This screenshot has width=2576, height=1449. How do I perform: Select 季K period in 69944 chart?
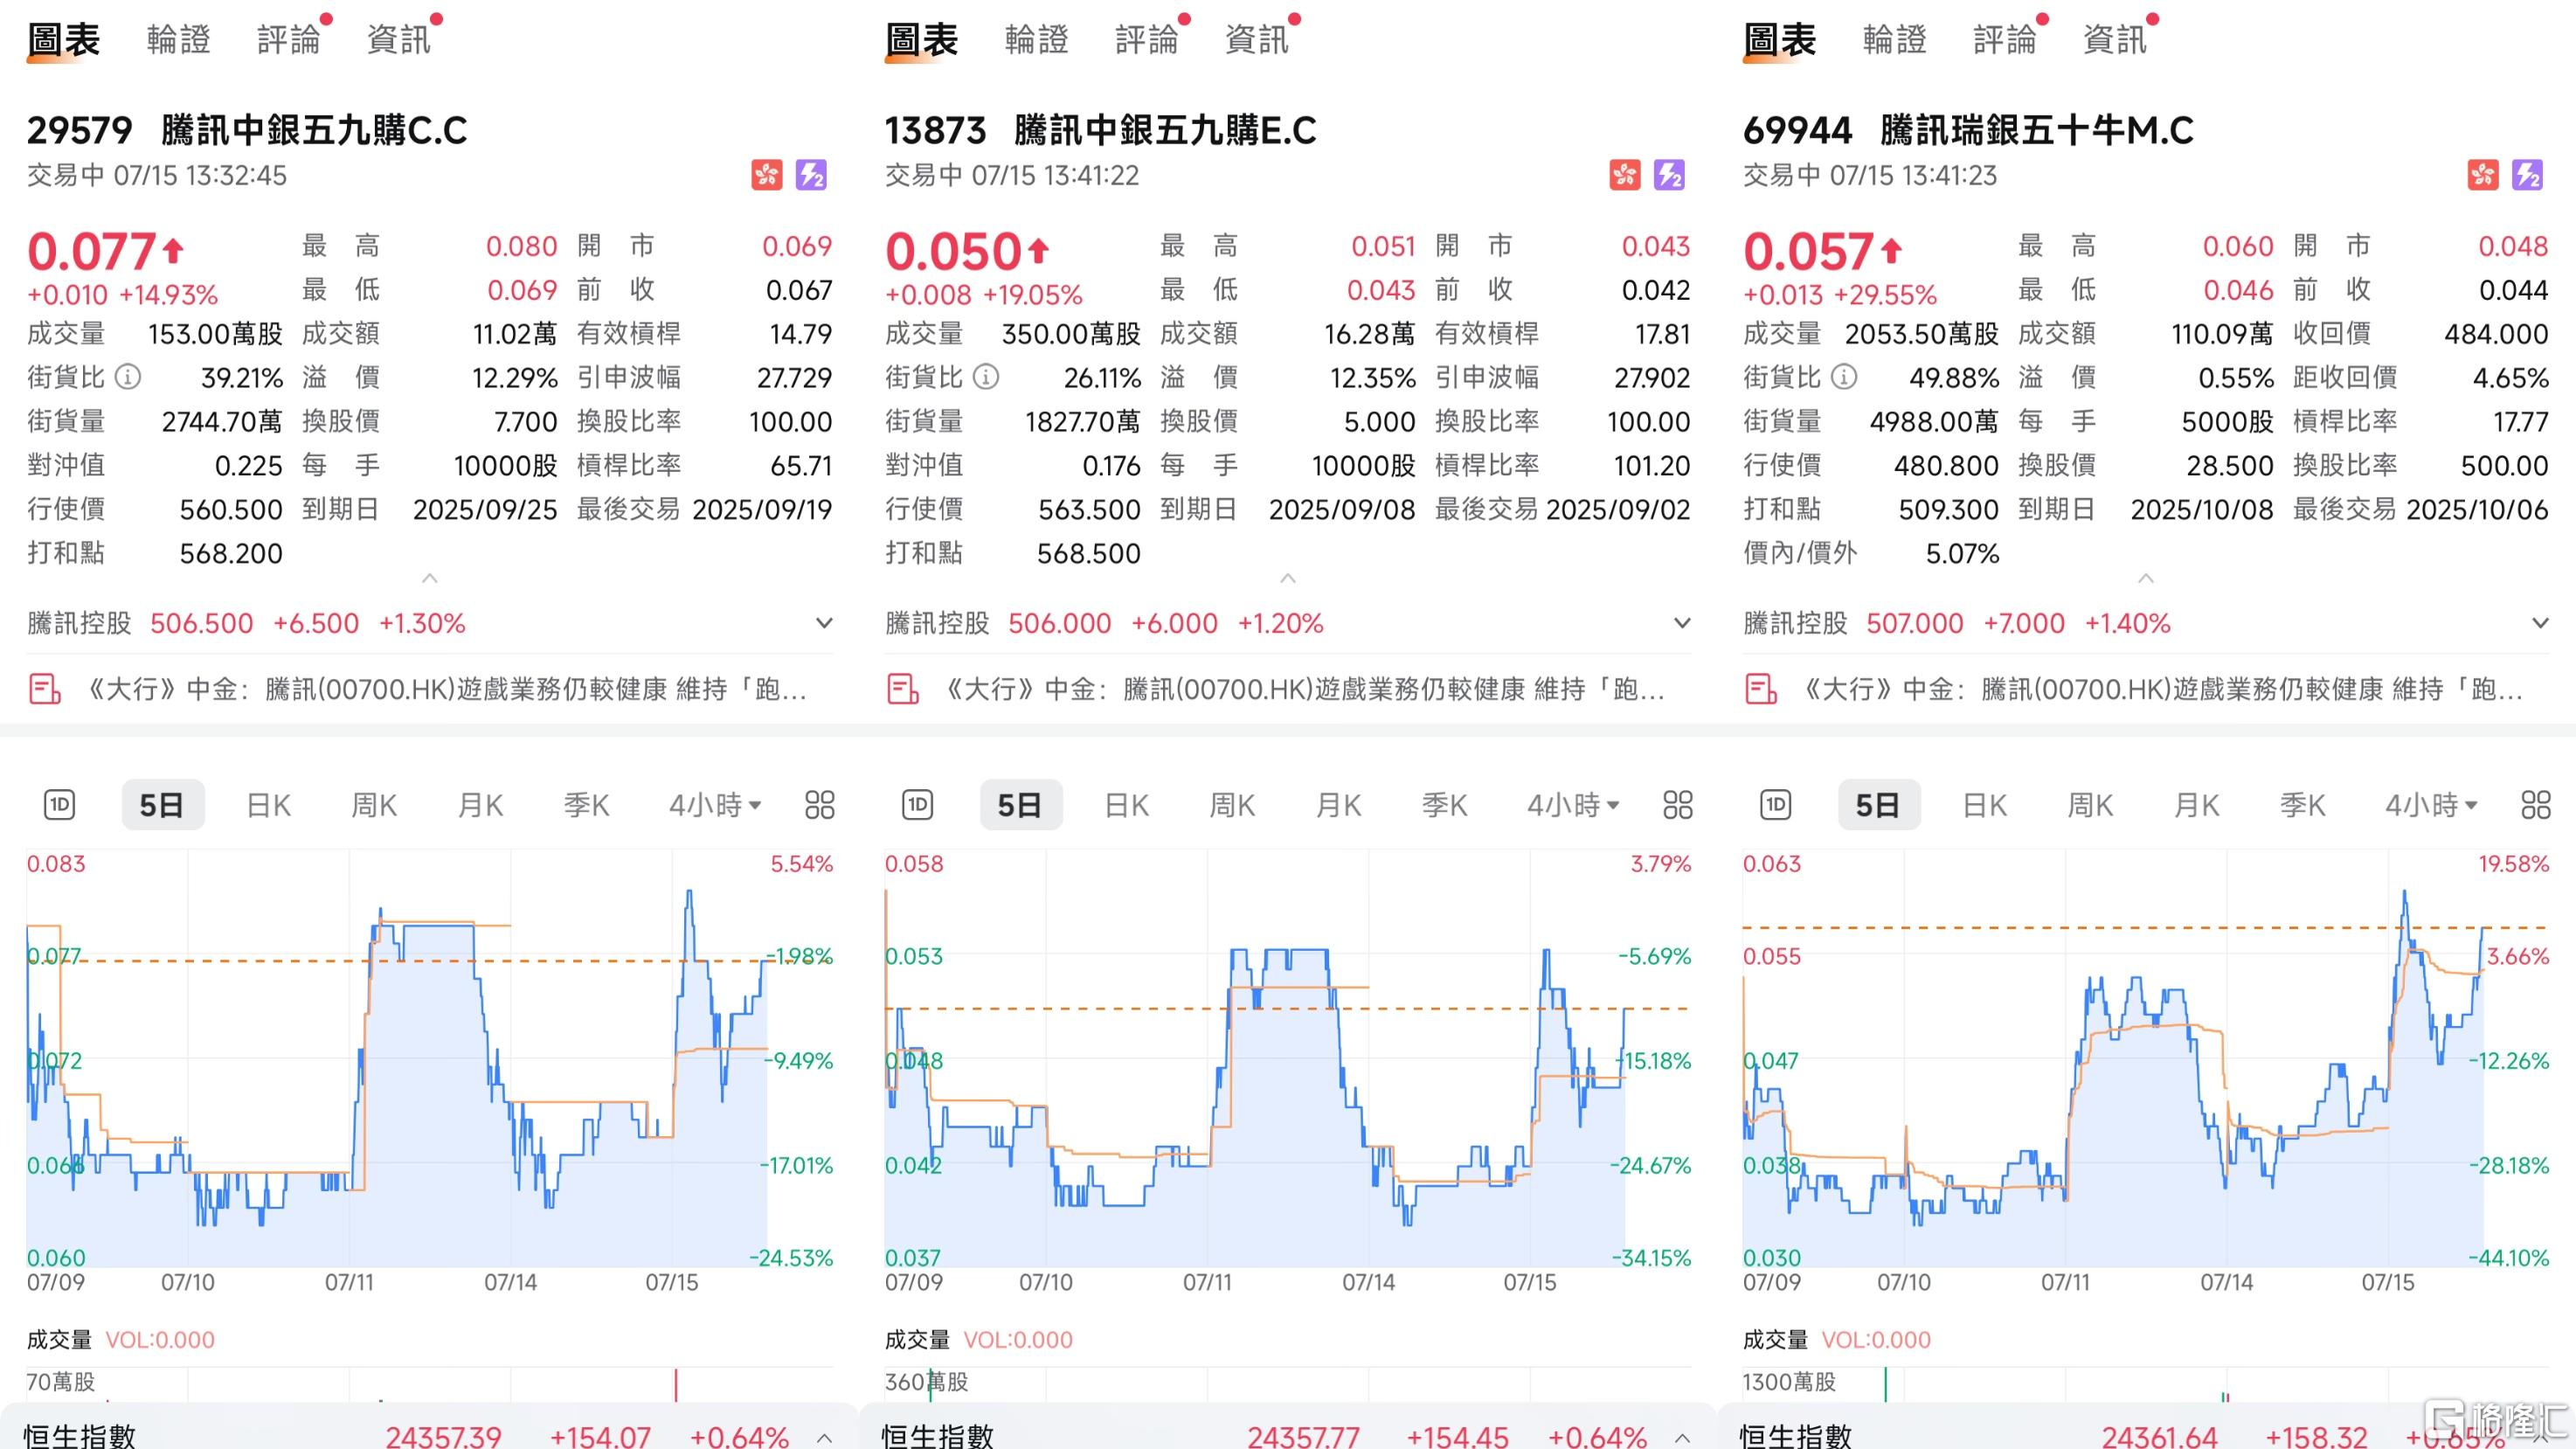pyautogui.click(x=2303, y=805)
